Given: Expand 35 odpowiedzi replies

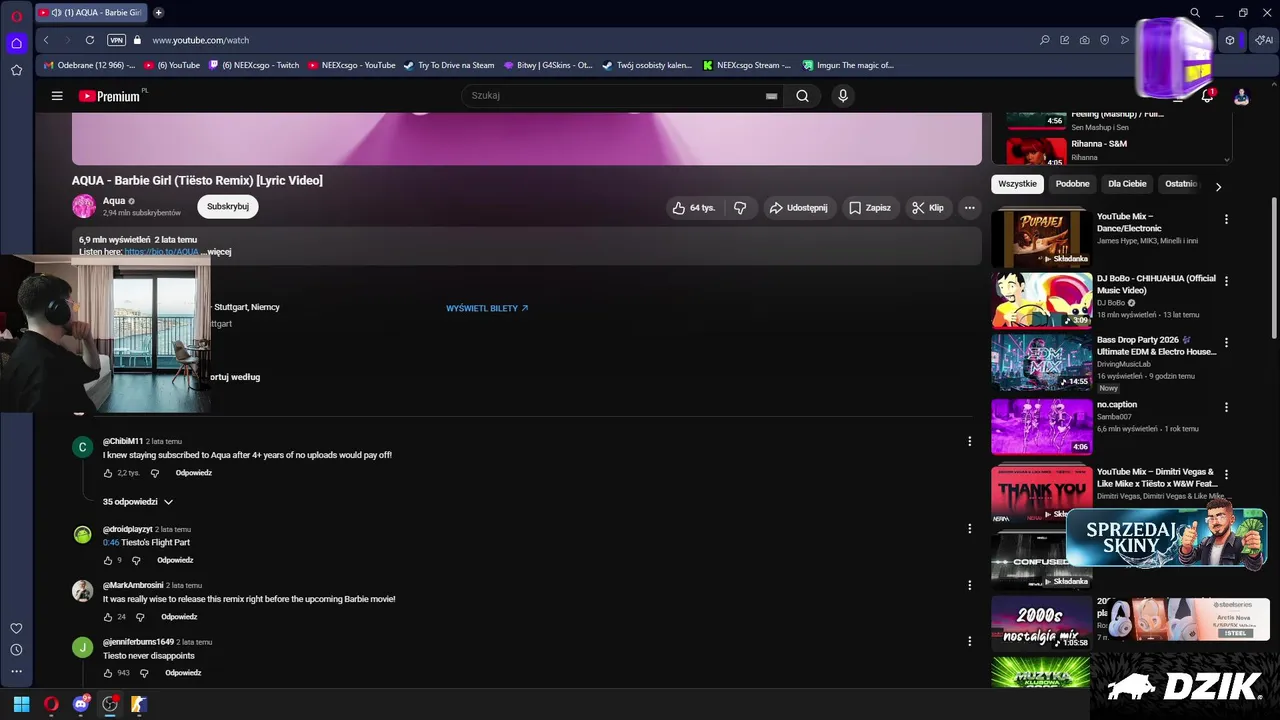Looking at the screenshot, I should pos(138,502).
